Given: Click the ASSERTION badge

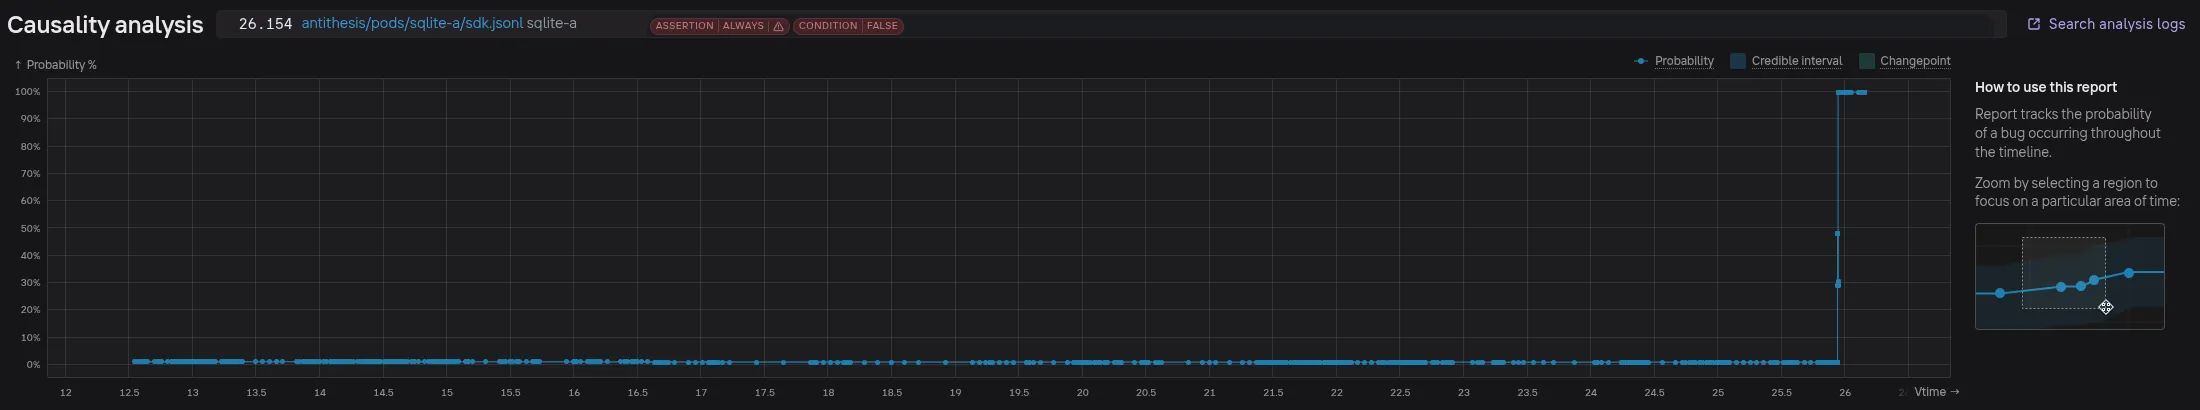Looking at the screenshot, I should point(685,26).
